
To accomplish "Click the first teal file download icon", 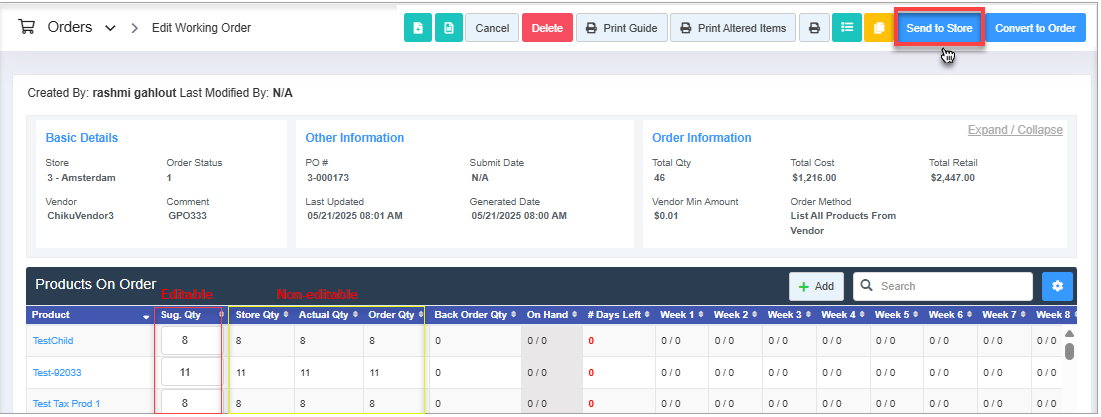I will [418, 28].
